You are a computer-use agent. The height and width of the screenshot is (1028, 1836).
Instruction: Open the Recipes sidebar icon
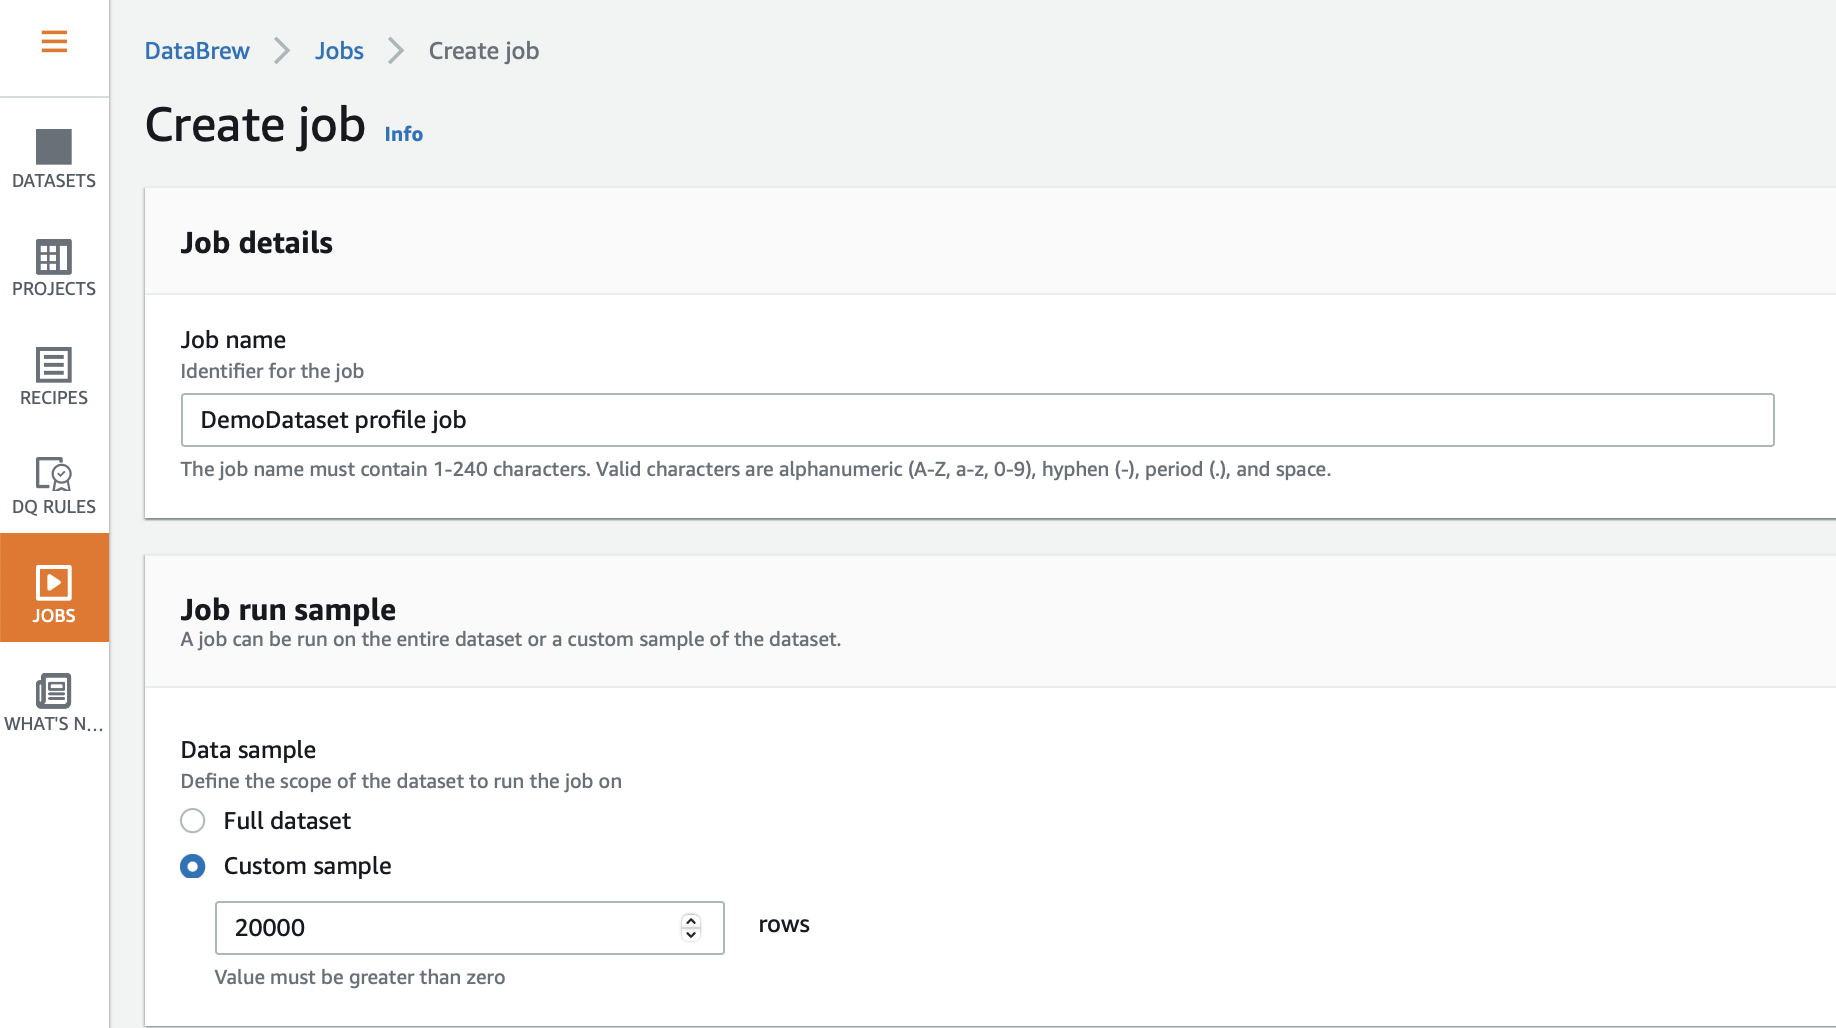(x=54, y=365)
